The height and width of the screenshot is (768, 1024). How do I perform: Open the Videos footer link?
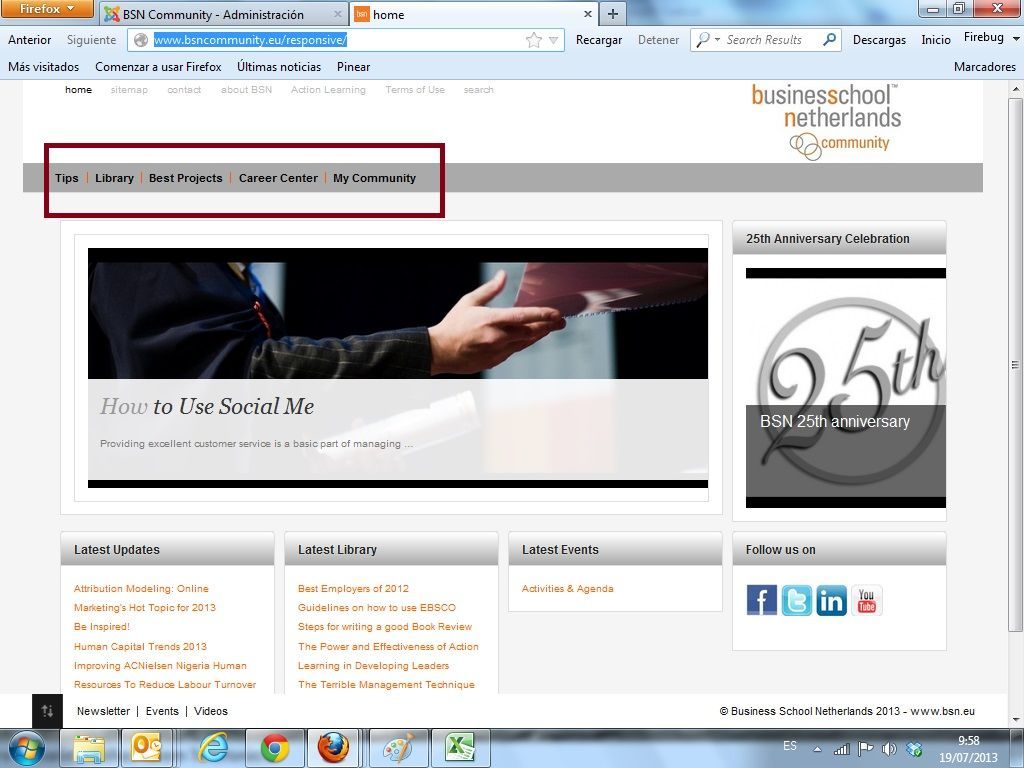(x=211, y=711)
